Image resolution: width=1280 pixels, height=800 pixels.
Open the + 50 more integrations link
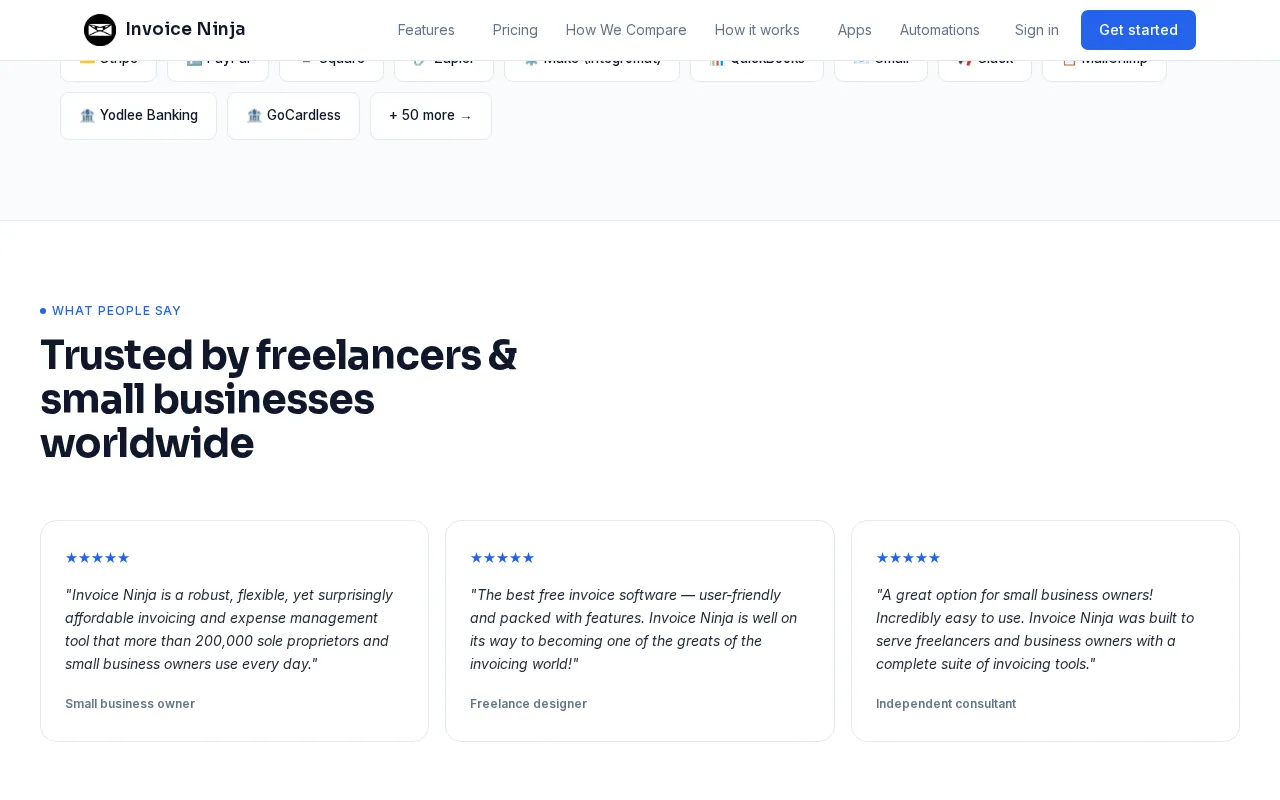(x=431, y=116)
